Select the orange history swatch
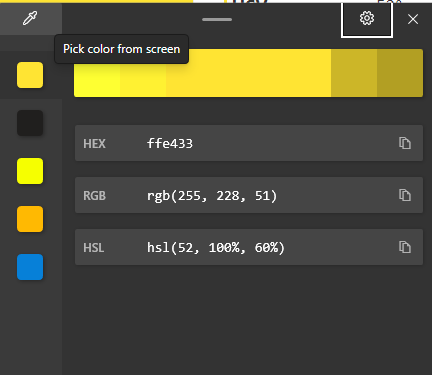Viewport: 432px width, 375px height. [30, 219]
